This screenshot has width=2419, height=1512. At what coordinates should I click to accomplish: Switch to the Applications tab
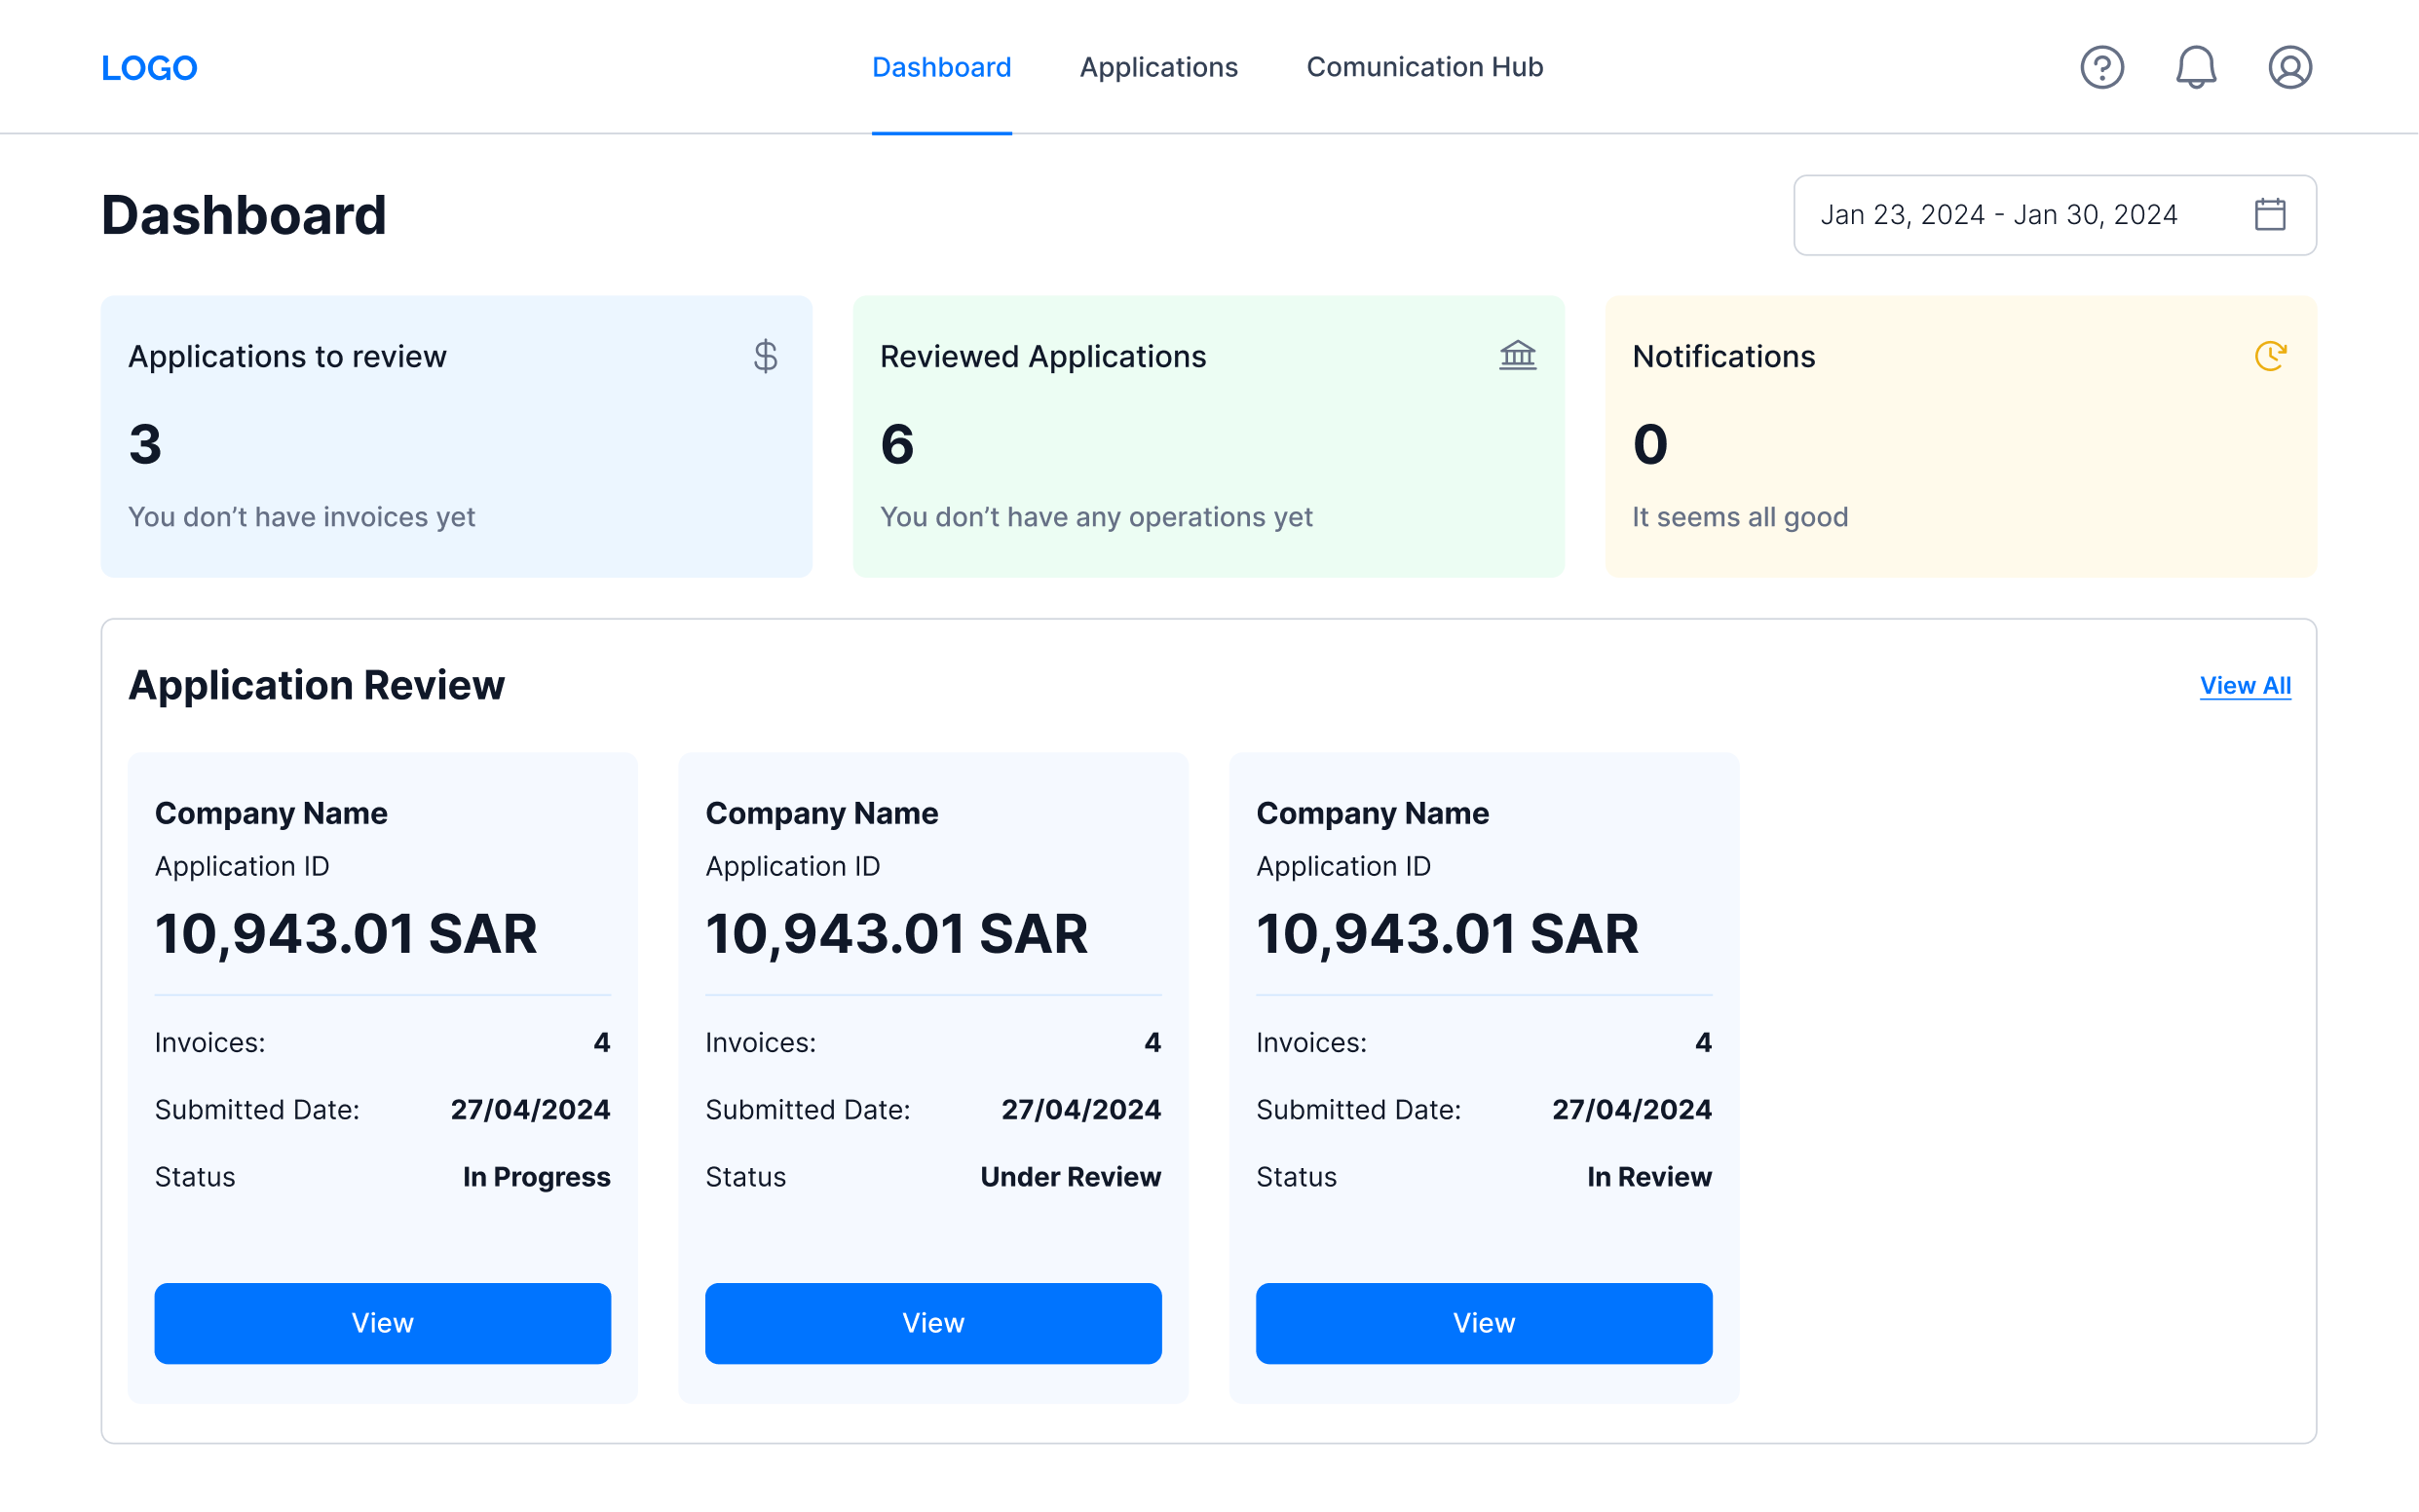[1158, 67]
